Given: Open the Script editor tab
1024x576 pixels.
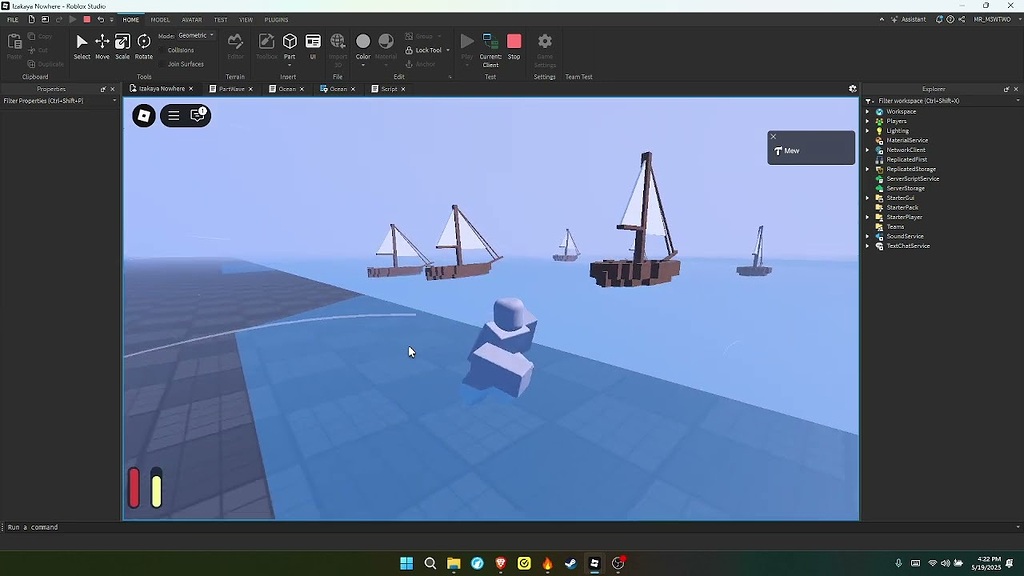Looking at the screenshot, I should (387, 88).
